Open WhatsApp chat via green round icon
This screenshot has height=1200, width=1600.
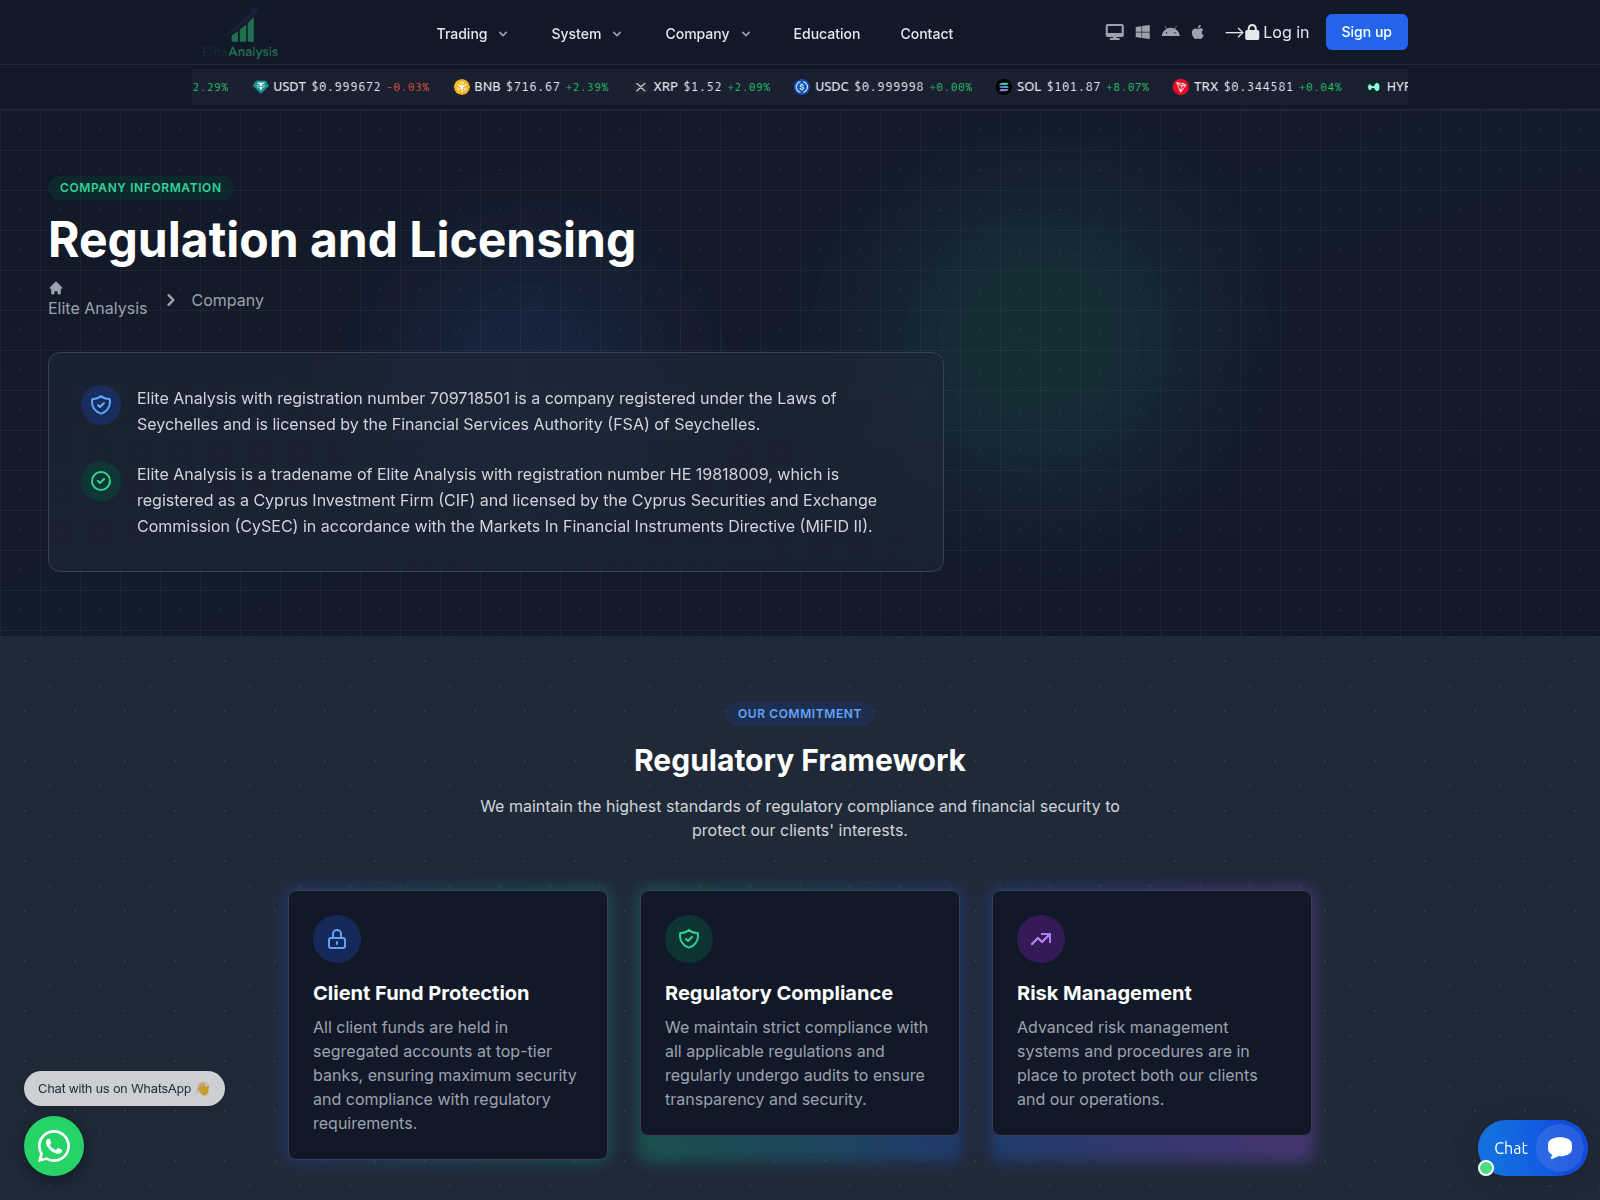coord(54,1146)
